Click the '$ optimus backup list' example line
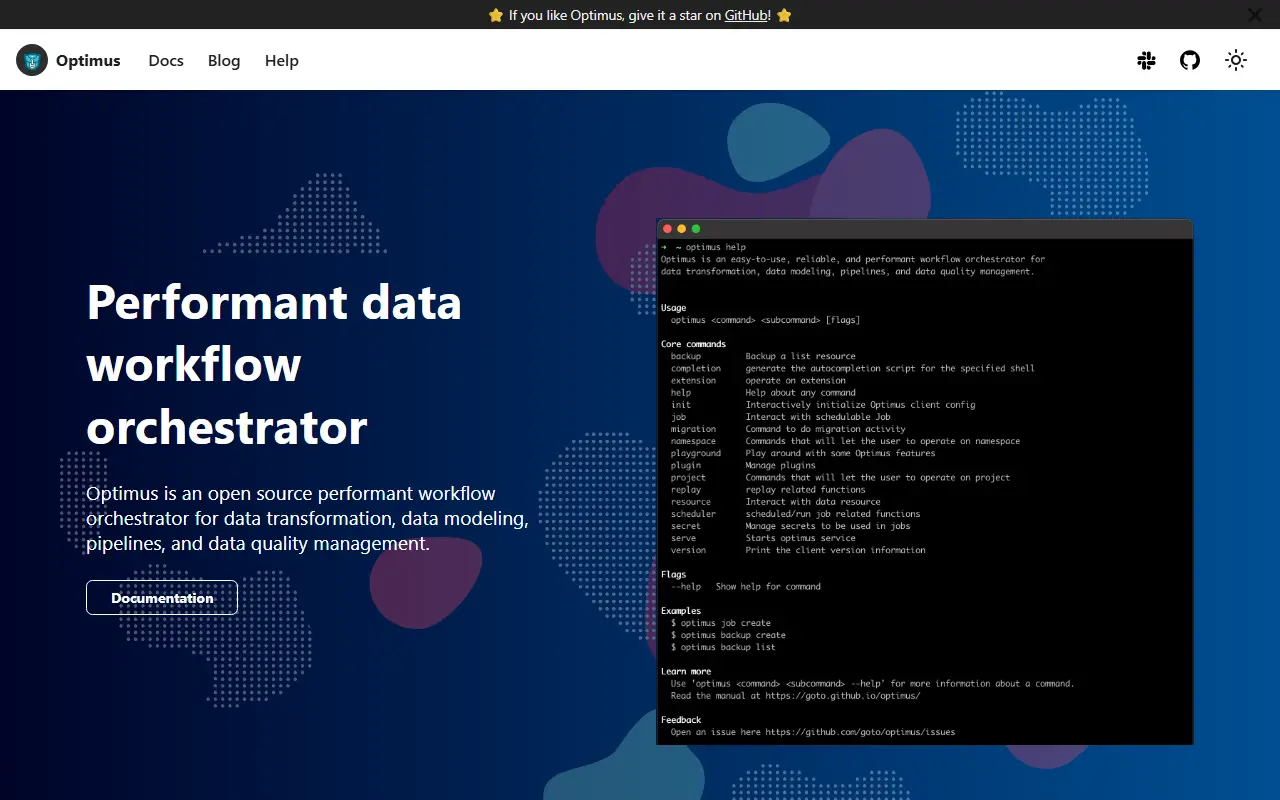Image resolution: width=1280 pixels, height=800 pixels. click(723, 647)
